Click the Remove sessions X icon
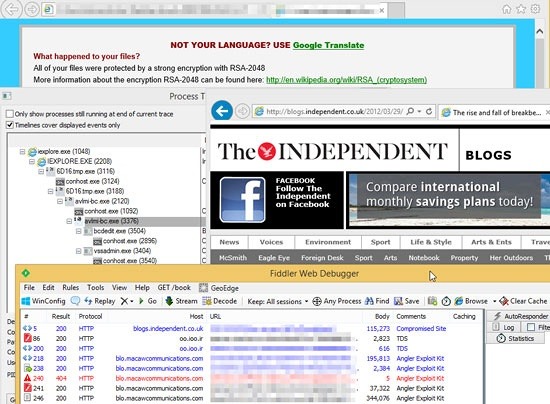 tap(124, 301)
